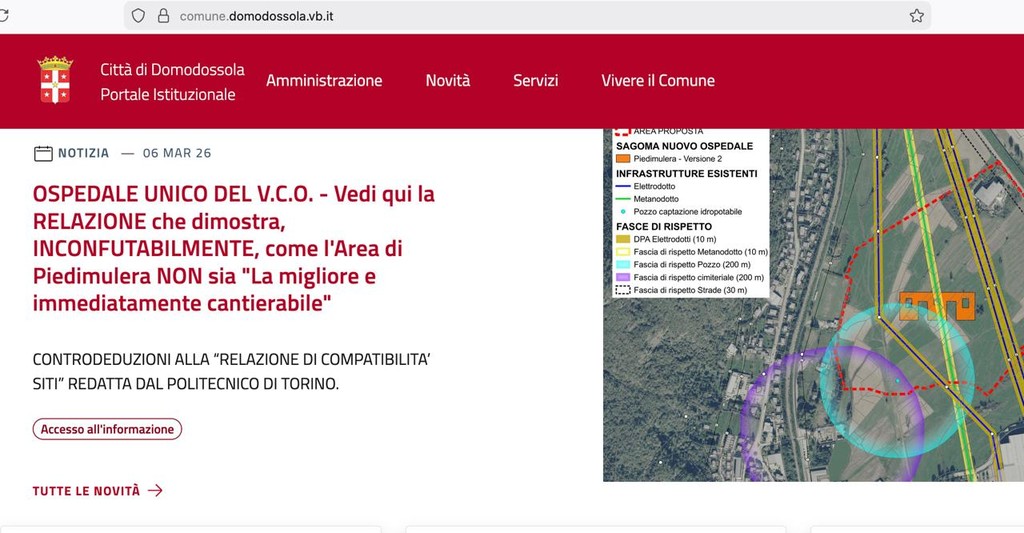The height and width of the screenshot is (533, 1024).
Task: Click the cyan well-capture dot in legend
Action: coord(623,211)
